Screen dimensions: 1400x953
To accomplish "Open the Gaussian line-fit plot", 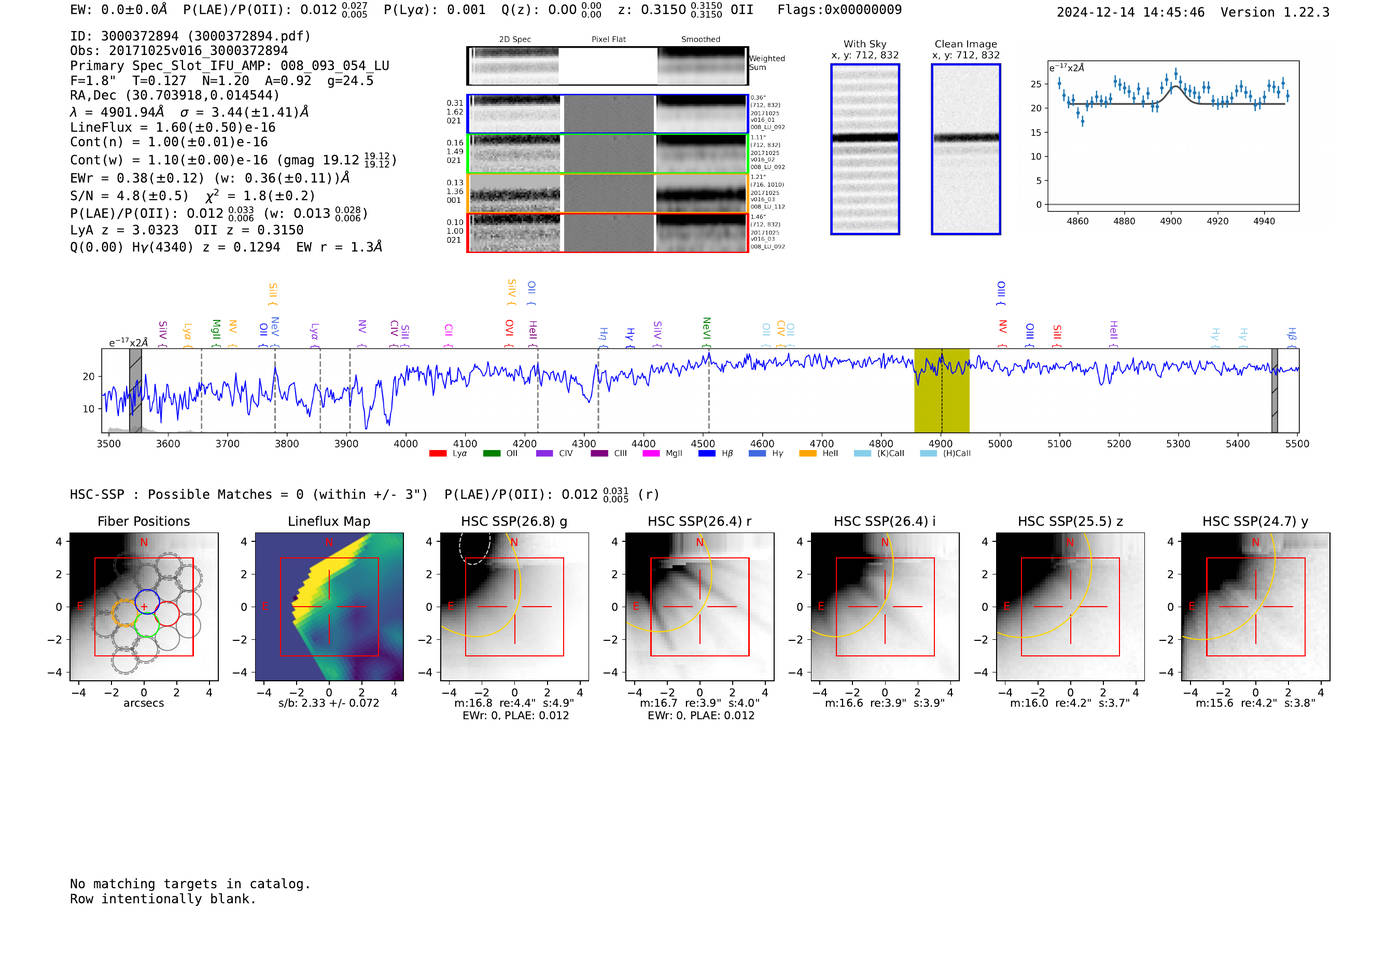I will point(1172,135).
